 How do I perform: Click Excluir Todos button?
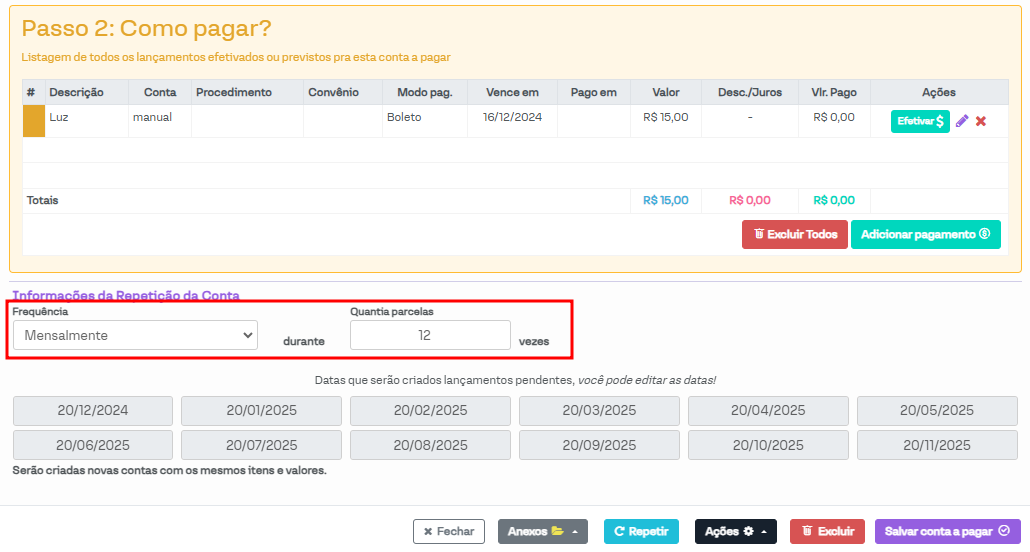(795, 234)
